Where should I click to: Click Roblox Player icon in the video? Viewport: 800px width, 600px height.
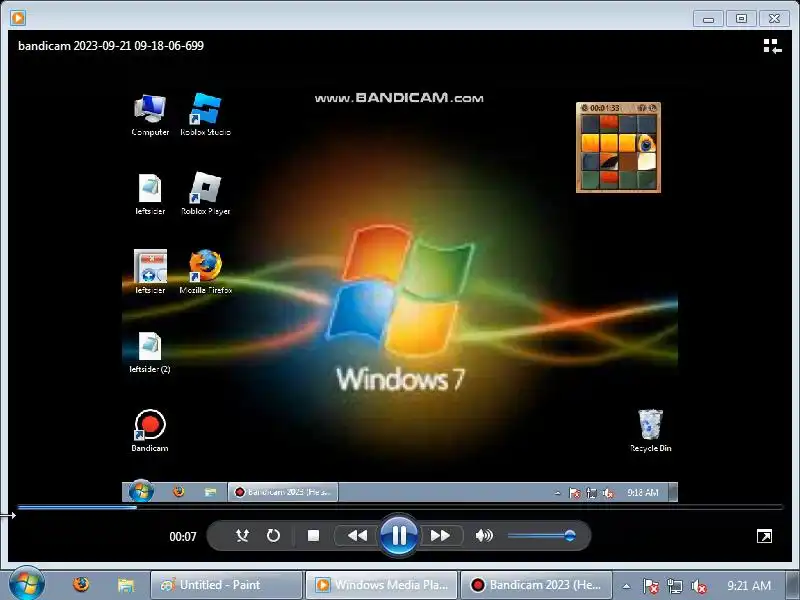[x=205, y=194]
